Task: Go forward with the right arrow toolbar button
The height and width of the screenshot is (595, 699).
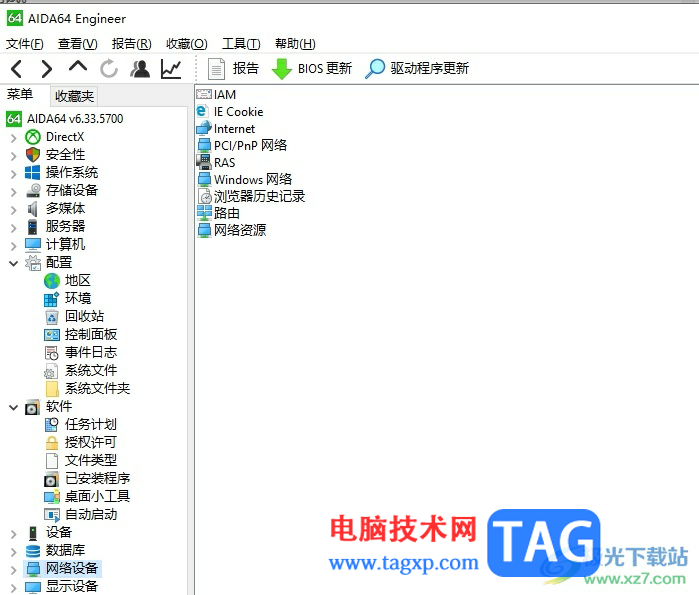Action: click(46, 69)
